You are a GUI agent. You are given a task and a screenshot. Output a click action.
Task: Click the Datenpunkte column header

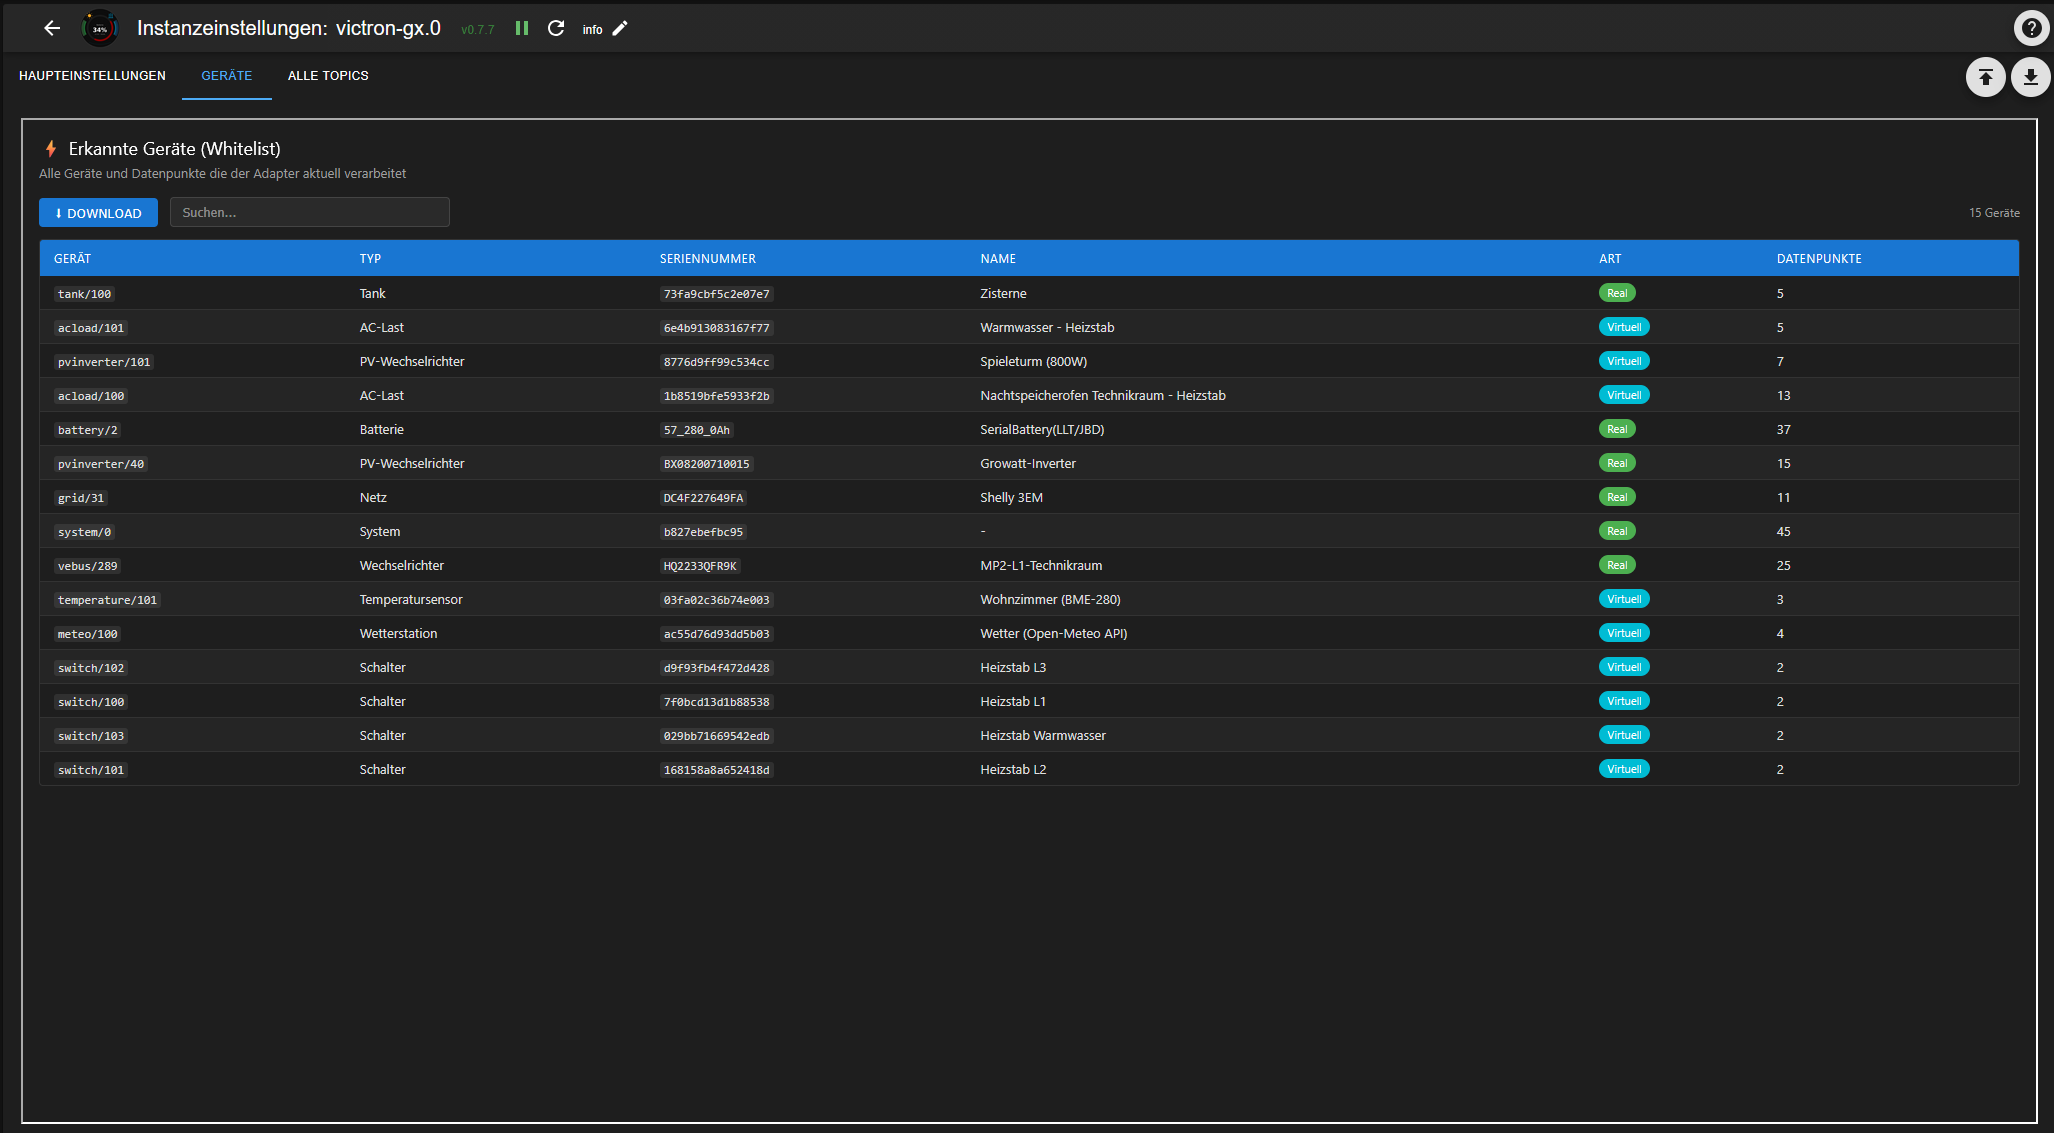coord(1819,258)
